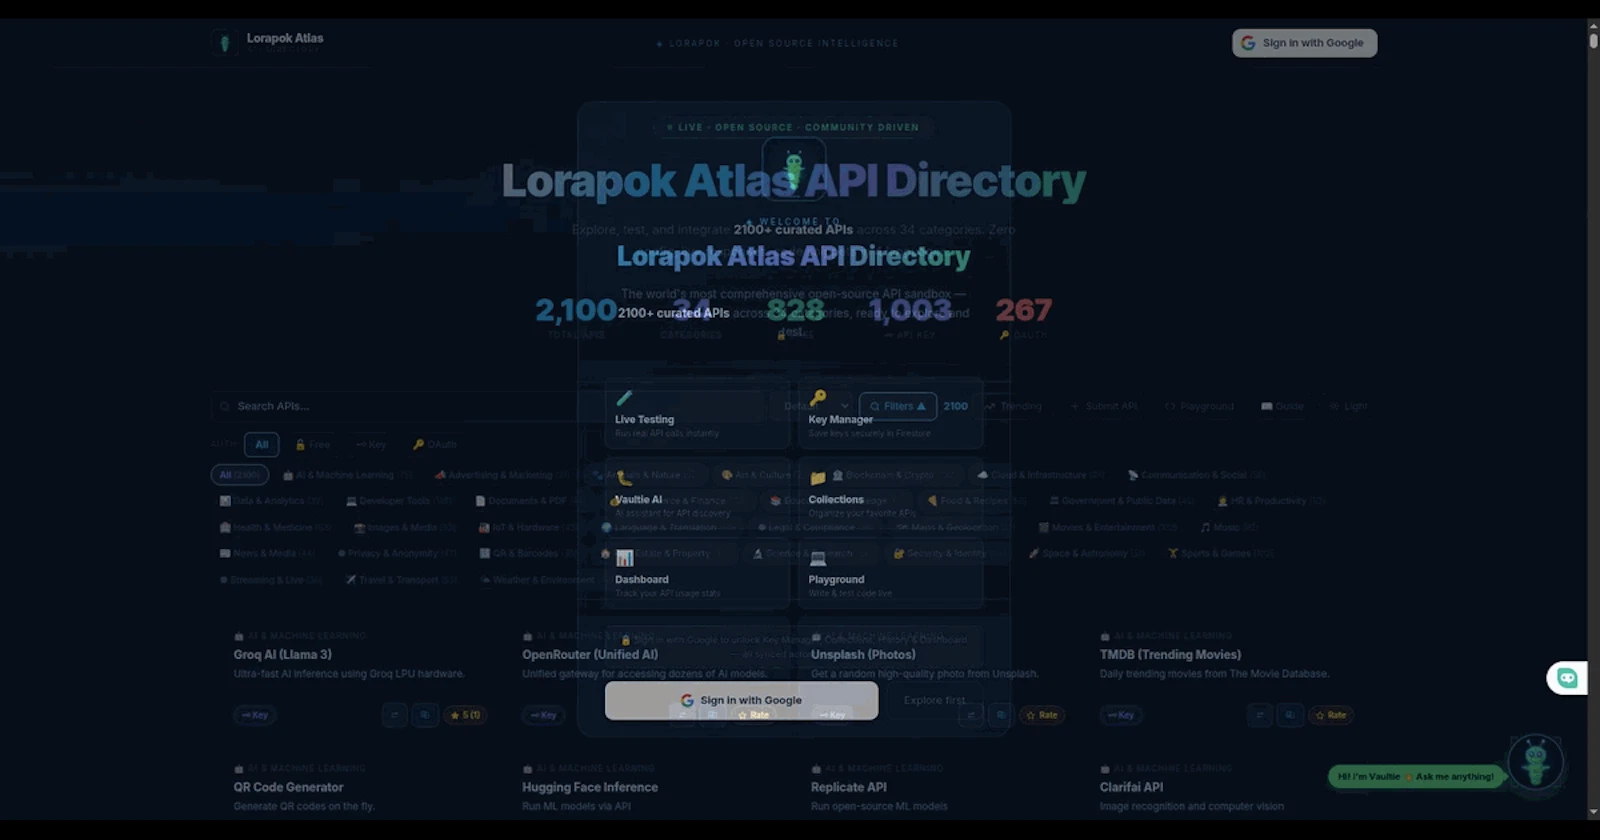
Task: Toggle the Light theme switch
Action: coord(1348,406)
